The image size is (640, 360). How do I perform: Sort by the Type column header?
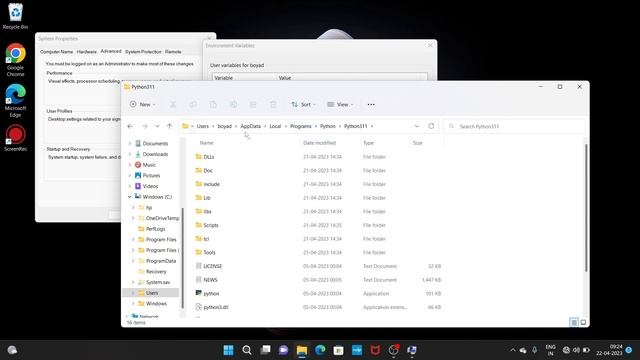click(368, 143)
